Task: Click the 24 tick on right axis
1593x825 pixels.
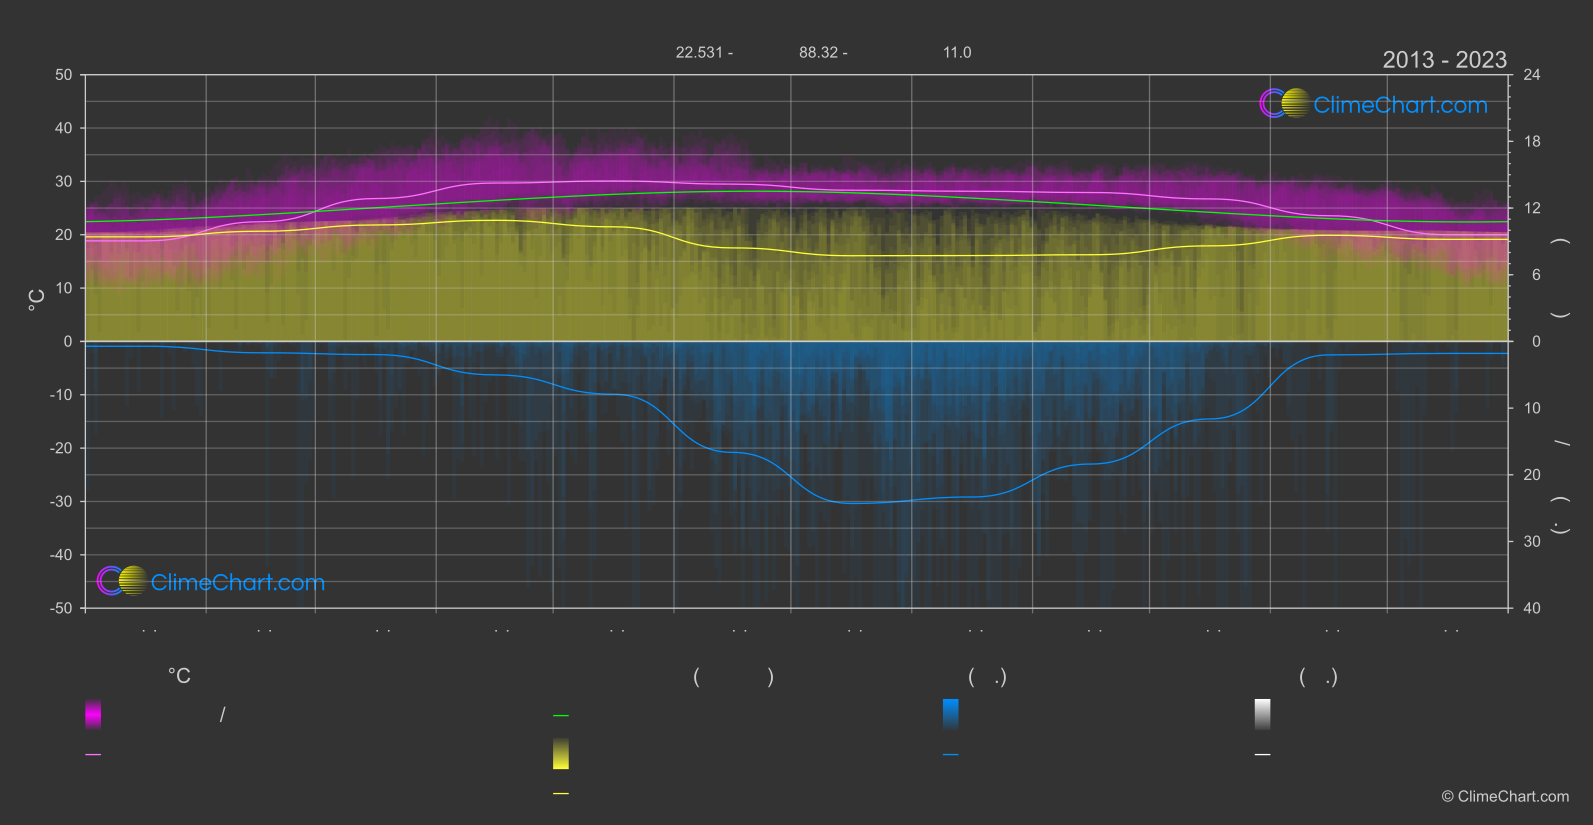Action: 1532,75
